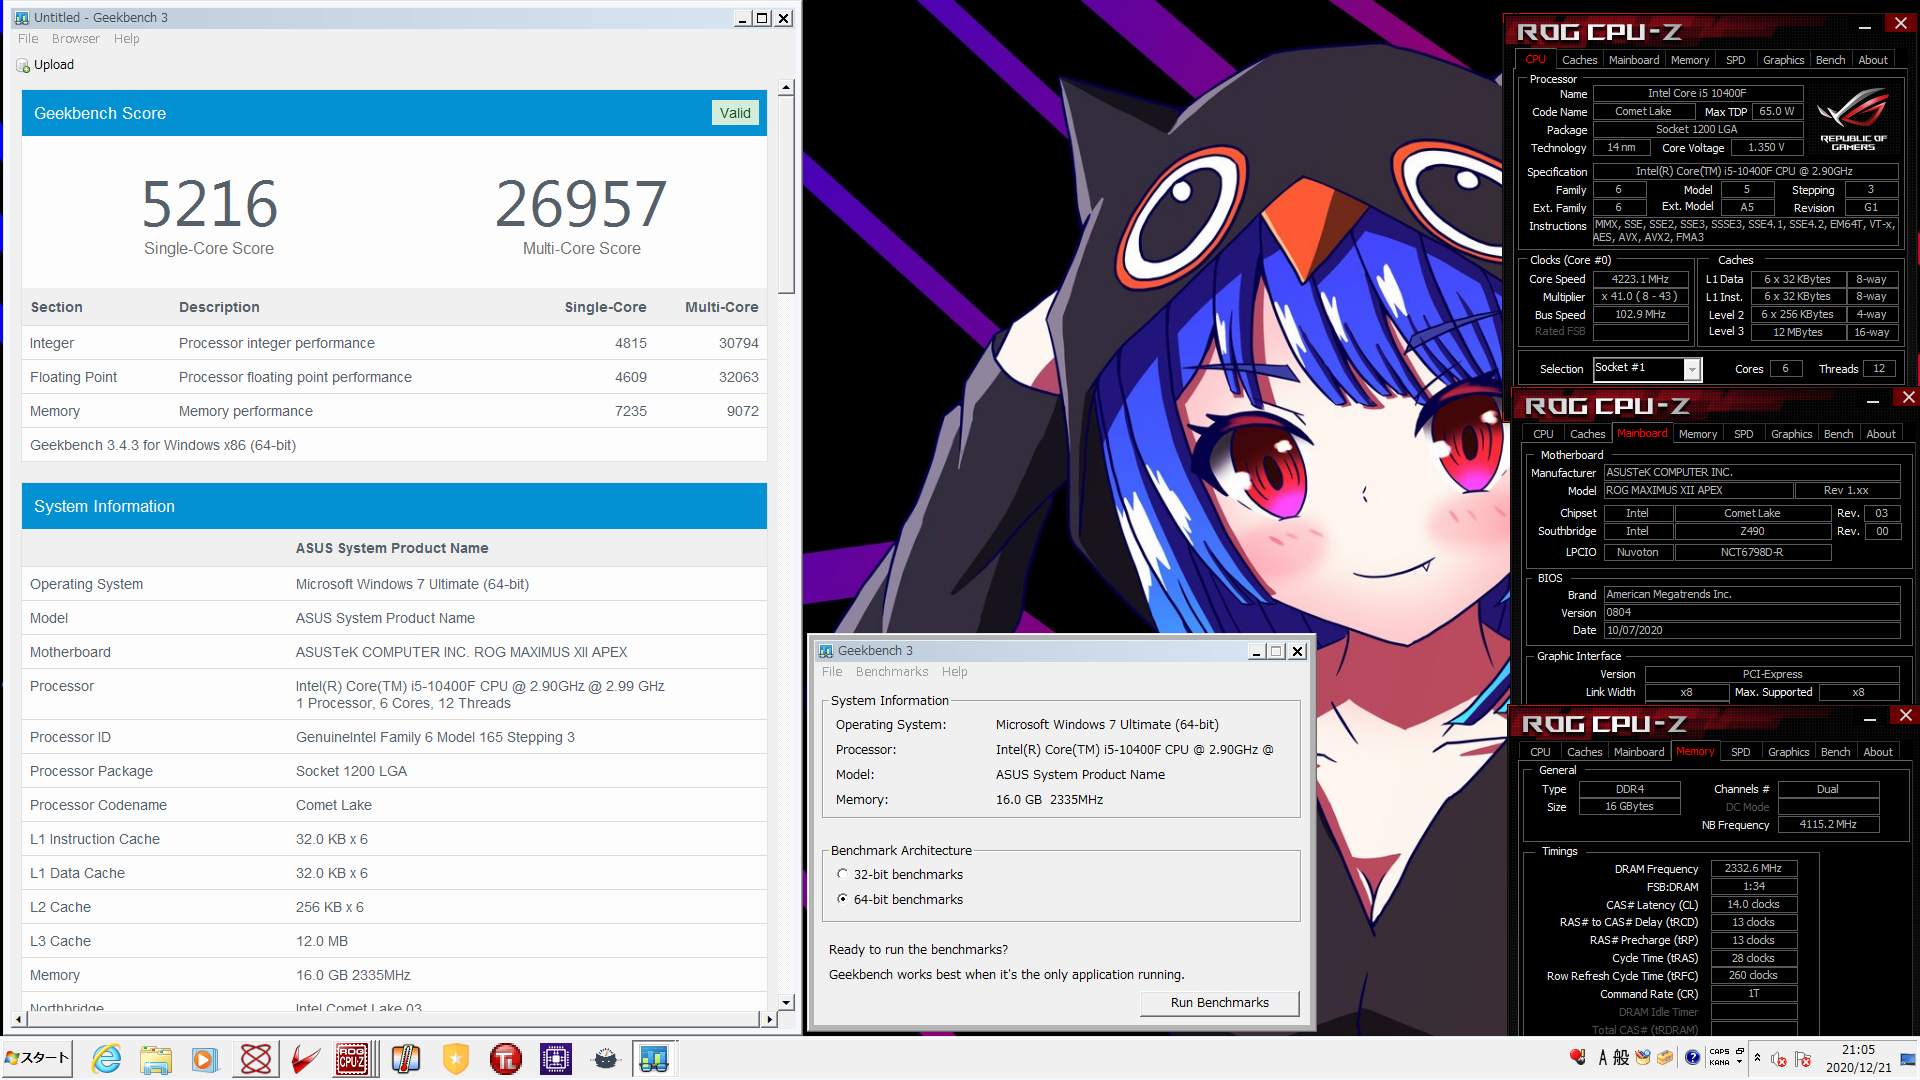Launch Windows Media Player from taskbar
The width and height of the screenshot is (1920, 1080).
[x=205, y=1059]
